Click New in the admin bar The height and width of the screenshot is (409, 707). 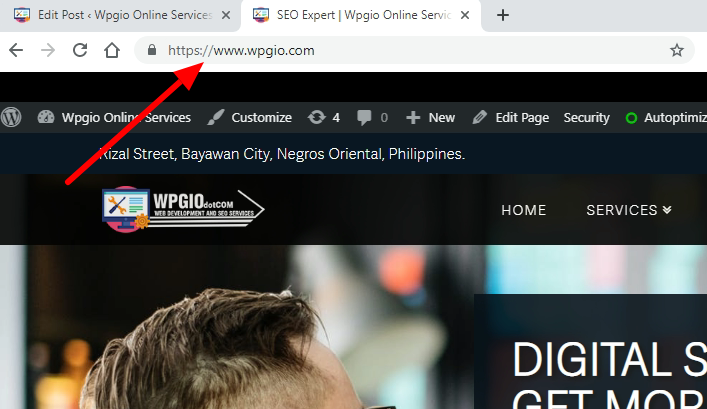coord(430,118)
